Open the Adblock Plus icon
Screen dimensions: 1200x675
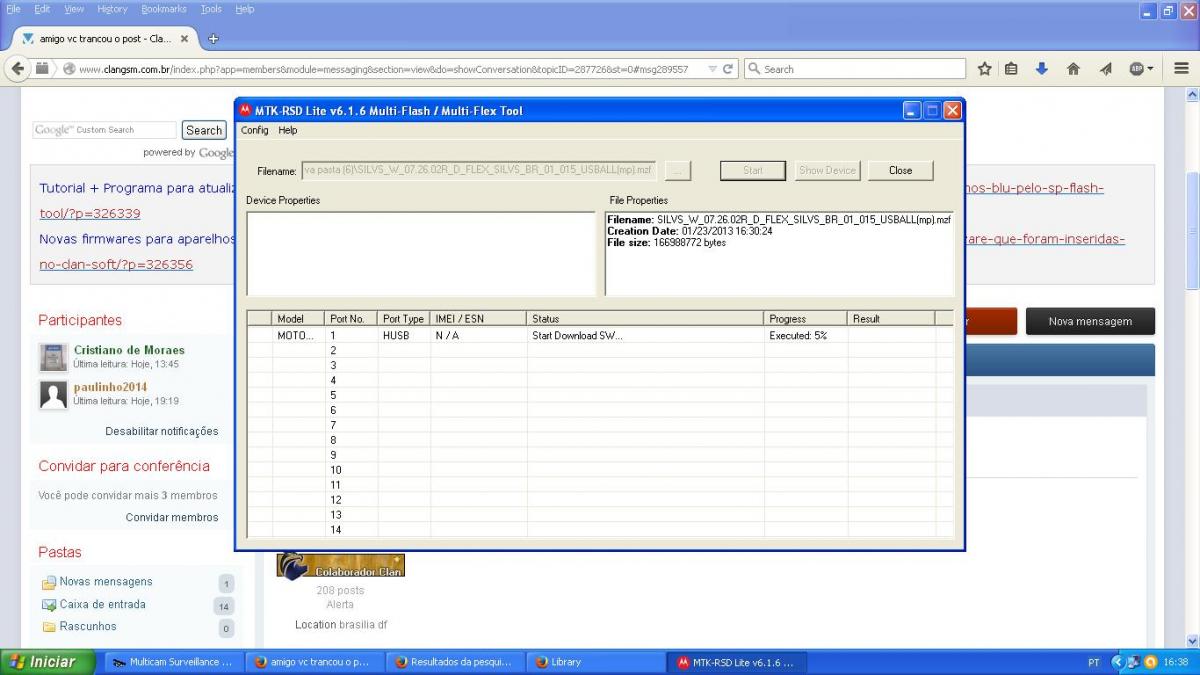1136,69
